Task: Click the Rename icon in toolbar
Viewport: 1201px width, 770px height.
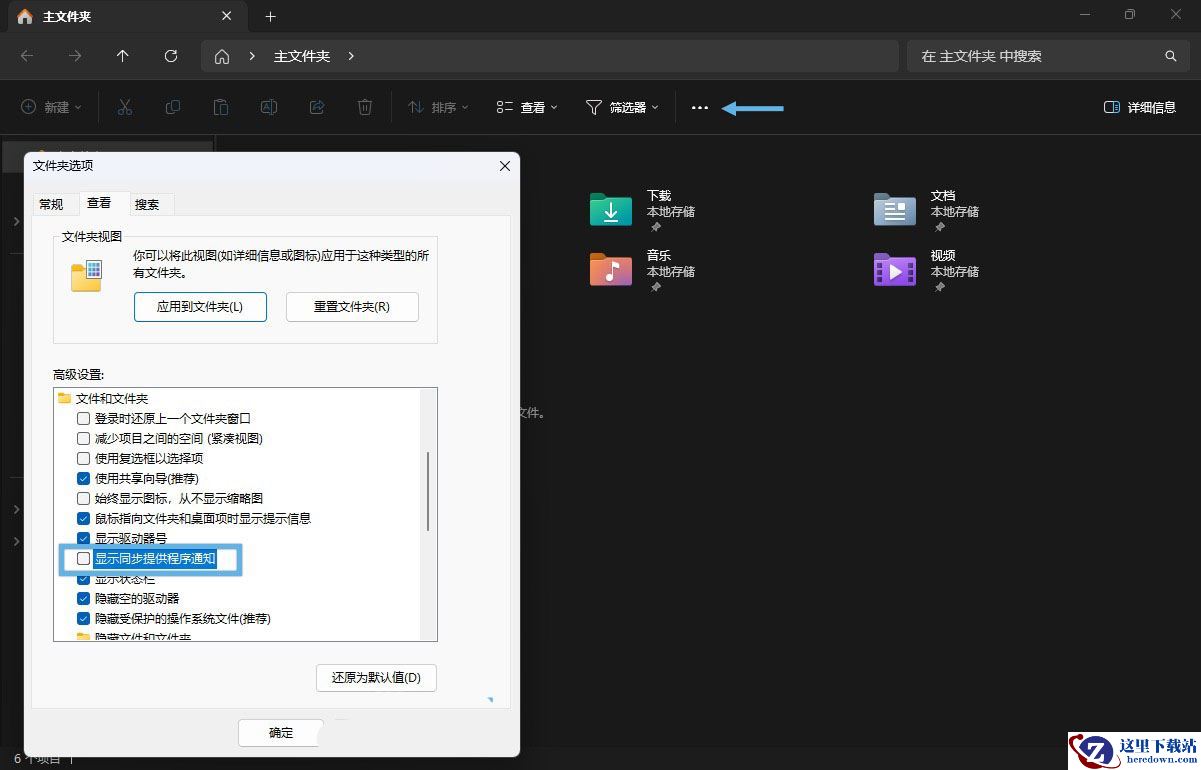Action: click(269, 107)
